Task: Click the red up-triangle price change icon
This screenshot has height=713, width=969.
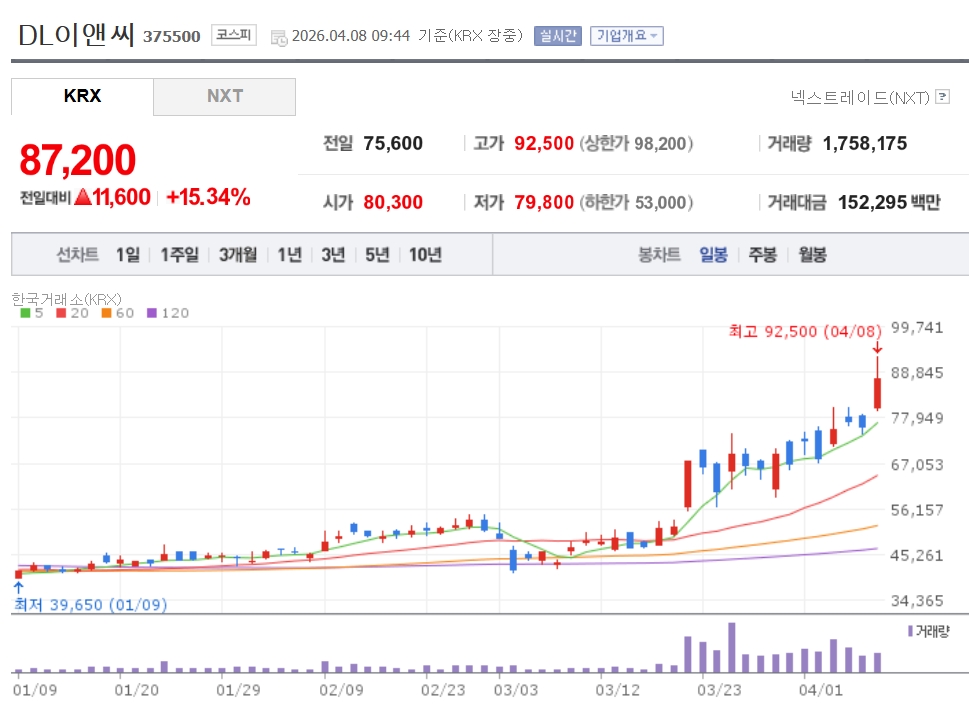Action: click(x=83, y=197)
